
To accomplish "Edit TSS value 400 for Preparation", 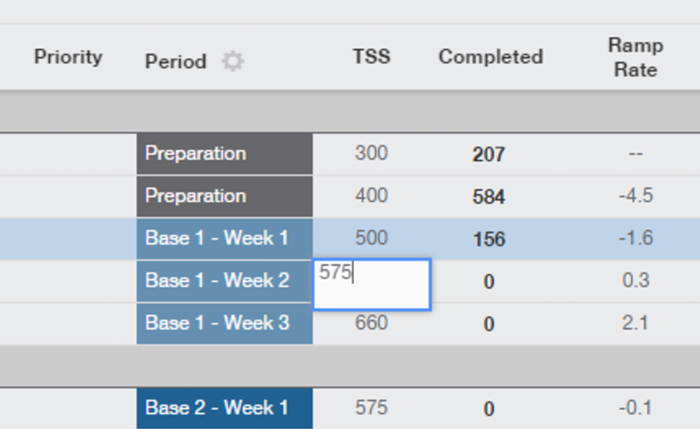I will click(371, 196).
